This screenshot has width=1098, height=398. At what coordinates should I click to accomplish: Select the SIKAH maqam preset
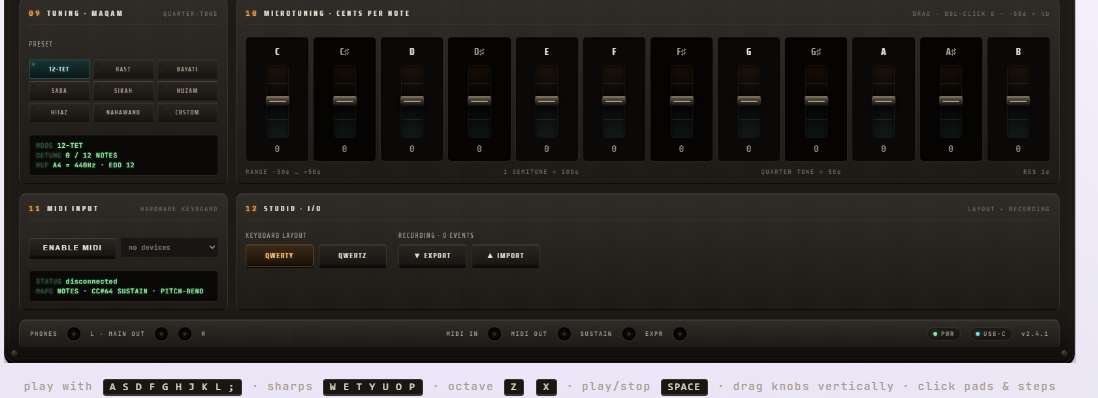pos(123,91)
